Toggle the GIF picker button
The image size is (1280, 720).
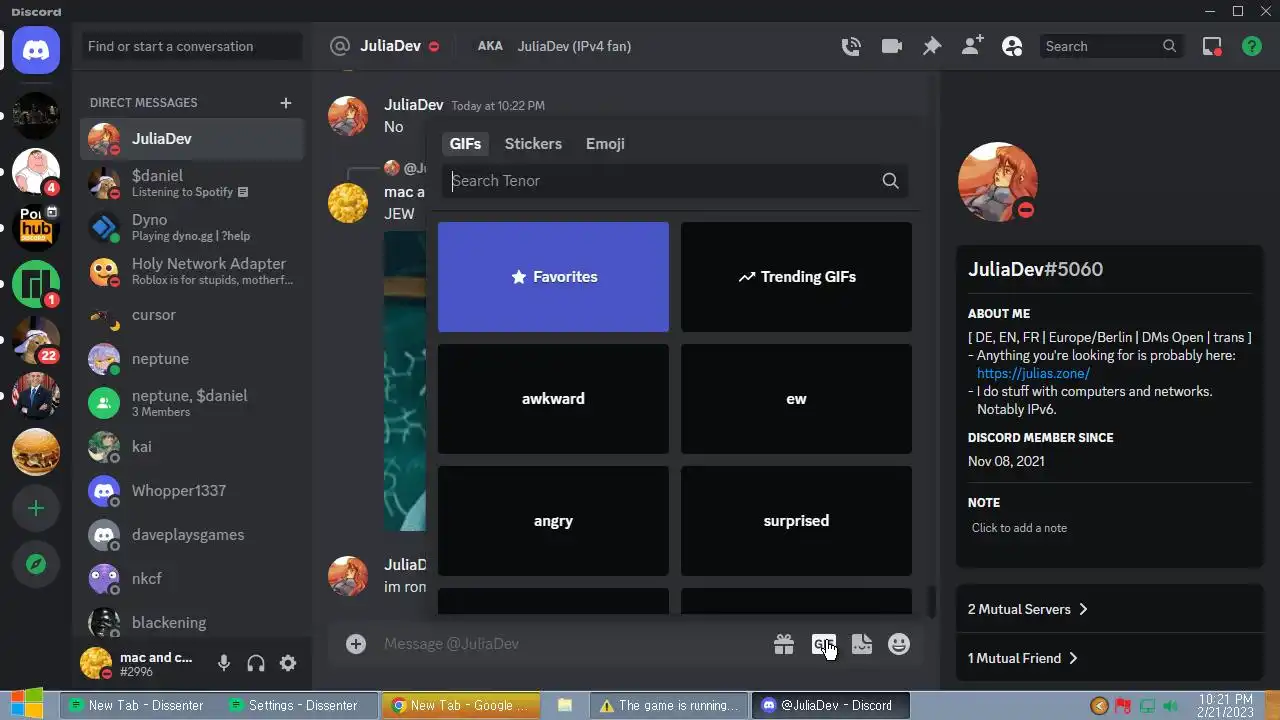point(823,644)
